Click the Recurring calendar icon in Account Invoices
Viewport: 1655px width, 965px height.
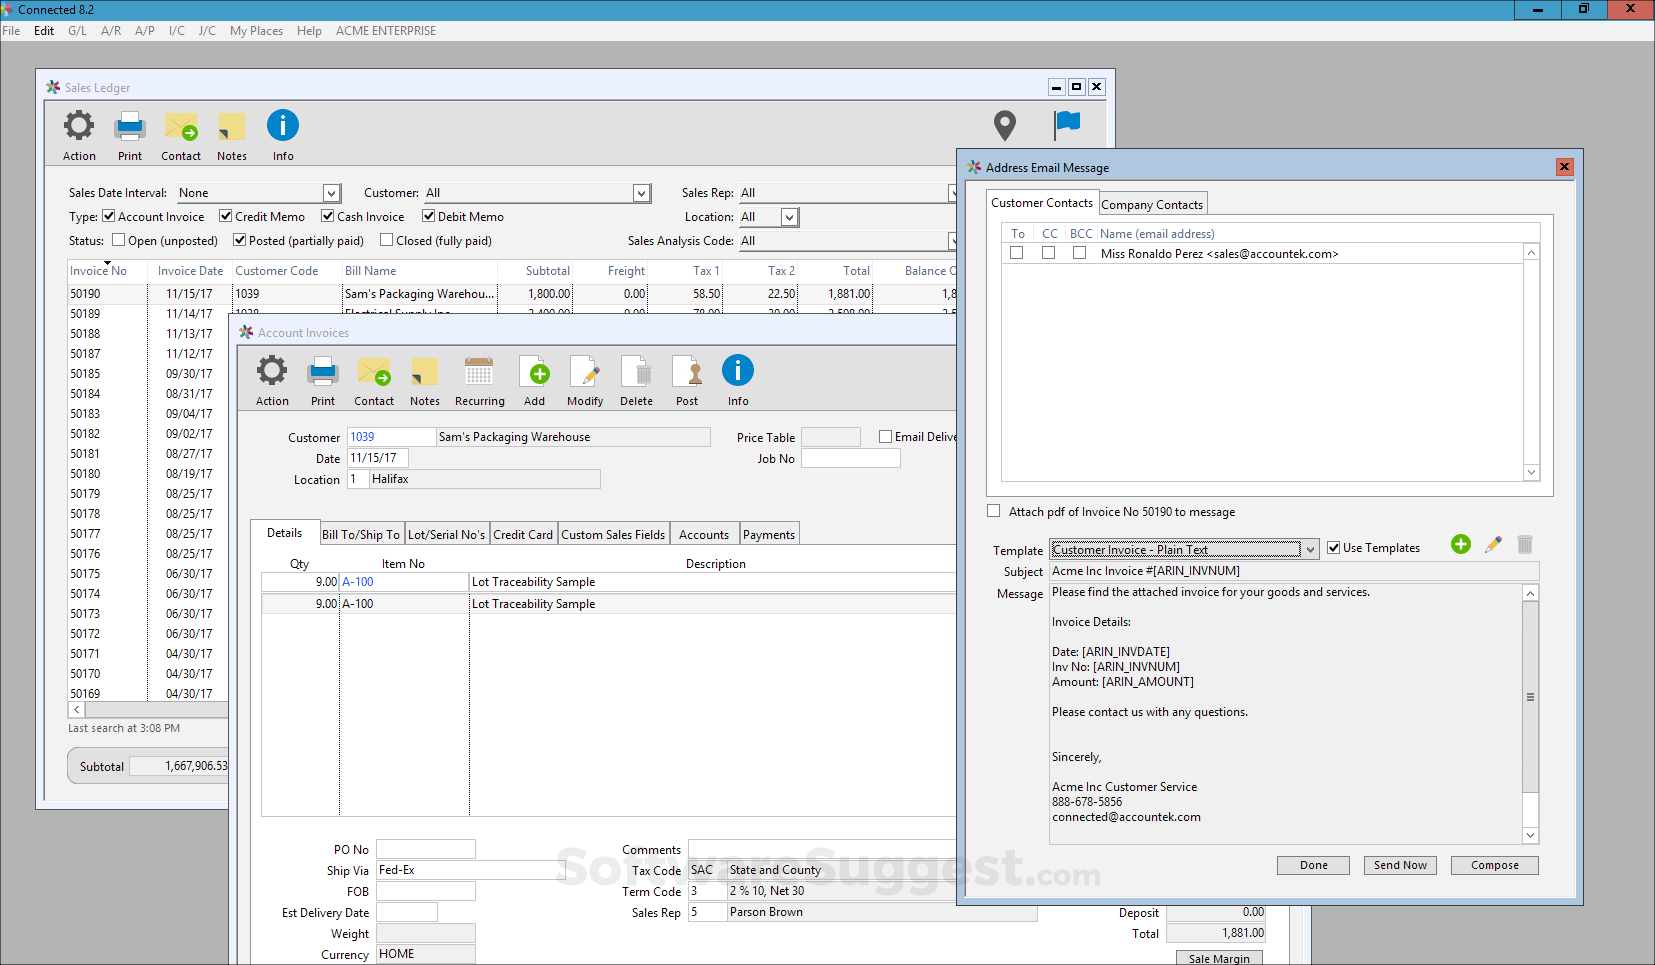point(479,373)
